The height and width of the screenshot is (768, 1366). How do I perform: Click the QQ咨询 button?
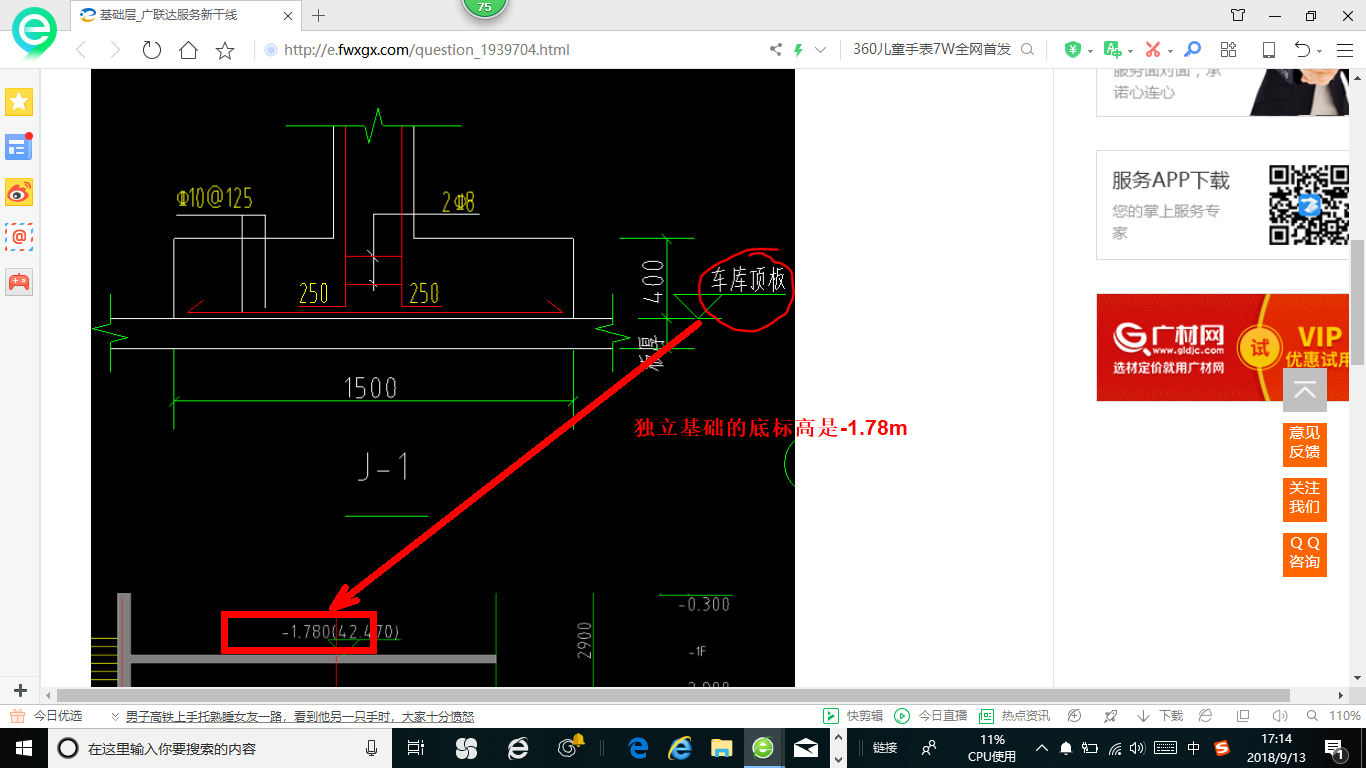click(1304, 553)
